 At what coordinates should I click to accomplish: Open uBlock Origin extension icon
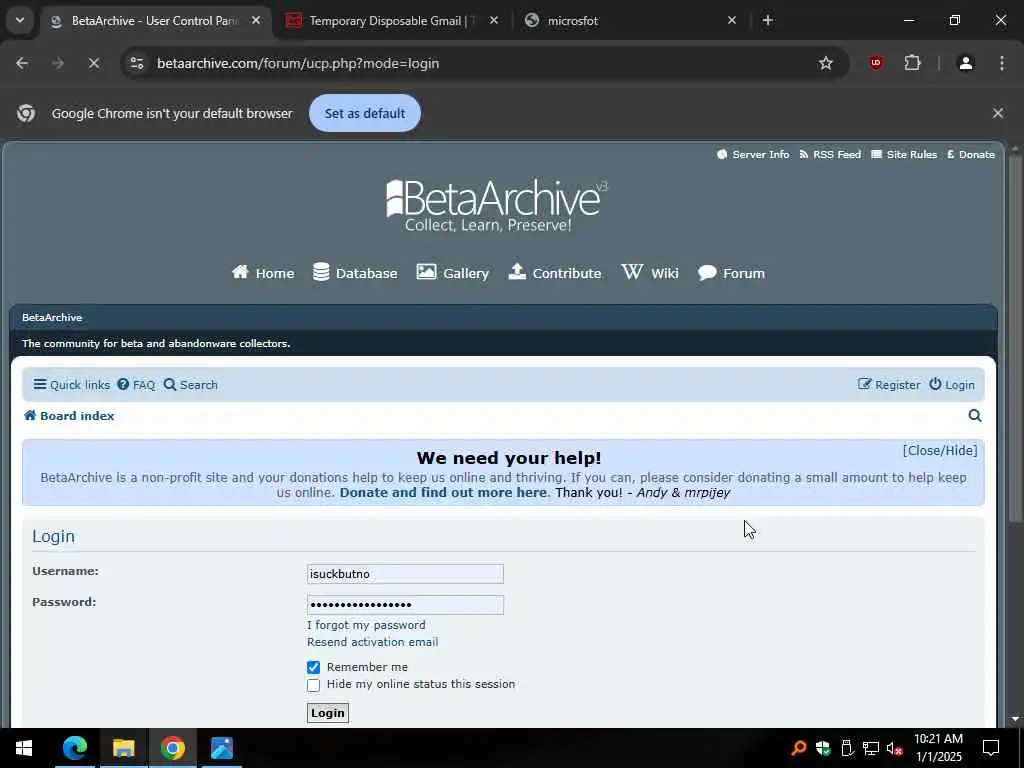tap(876, 63)
